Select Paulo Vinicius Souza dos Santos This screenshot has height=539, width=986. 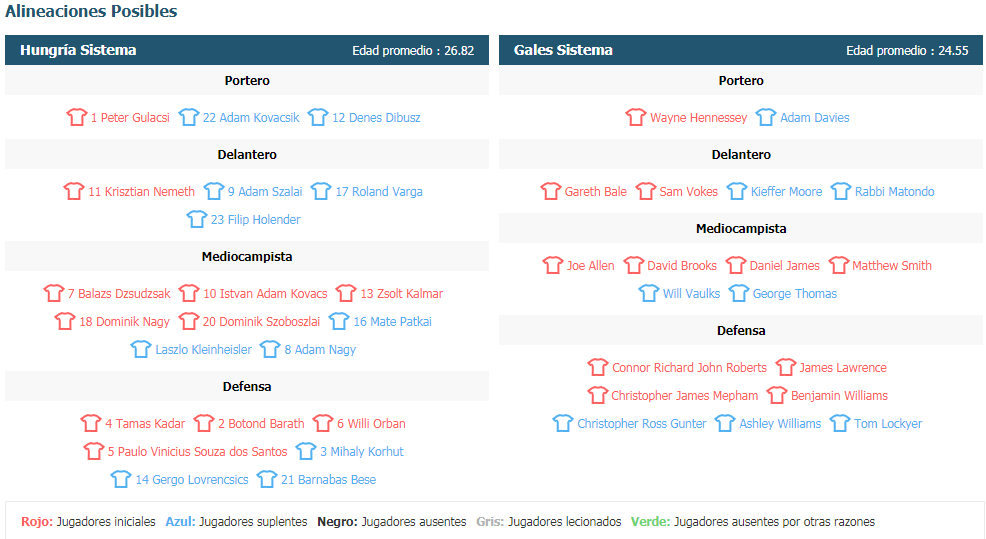tap(197, 452)
